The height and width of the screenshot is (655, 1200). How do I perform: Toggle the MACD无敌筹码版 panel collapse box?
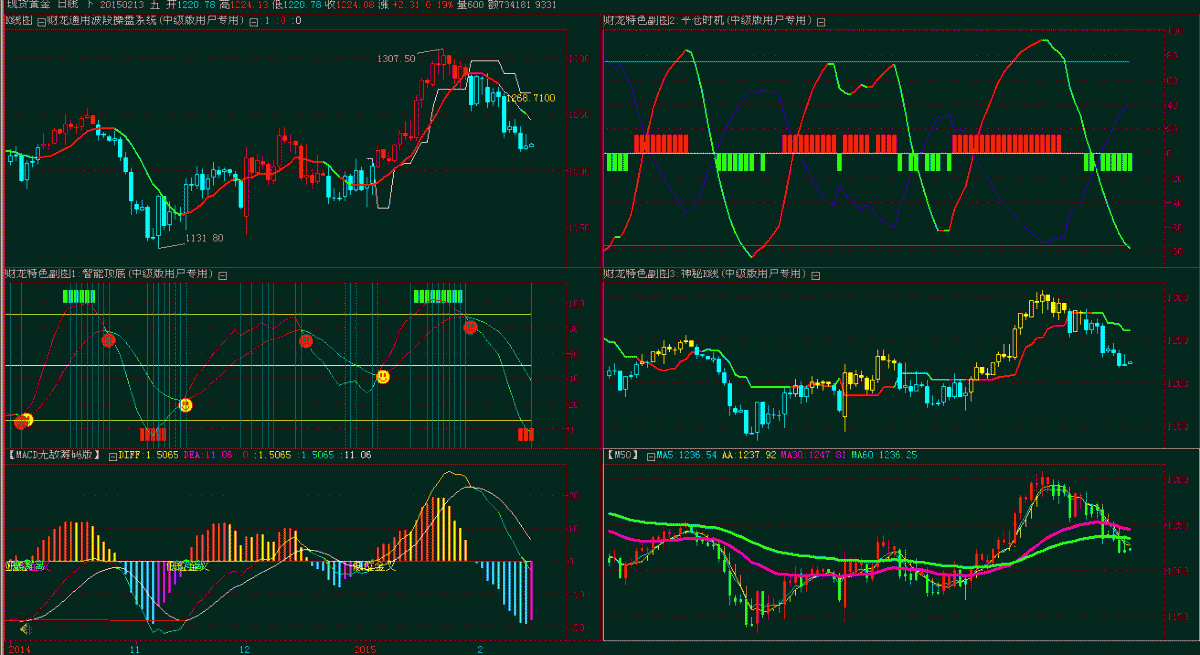110,455
